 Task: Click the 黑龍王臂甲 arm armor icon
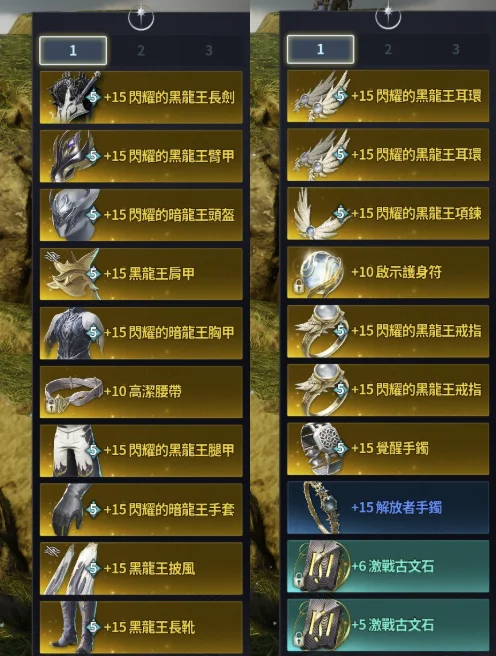pos(72,156)
